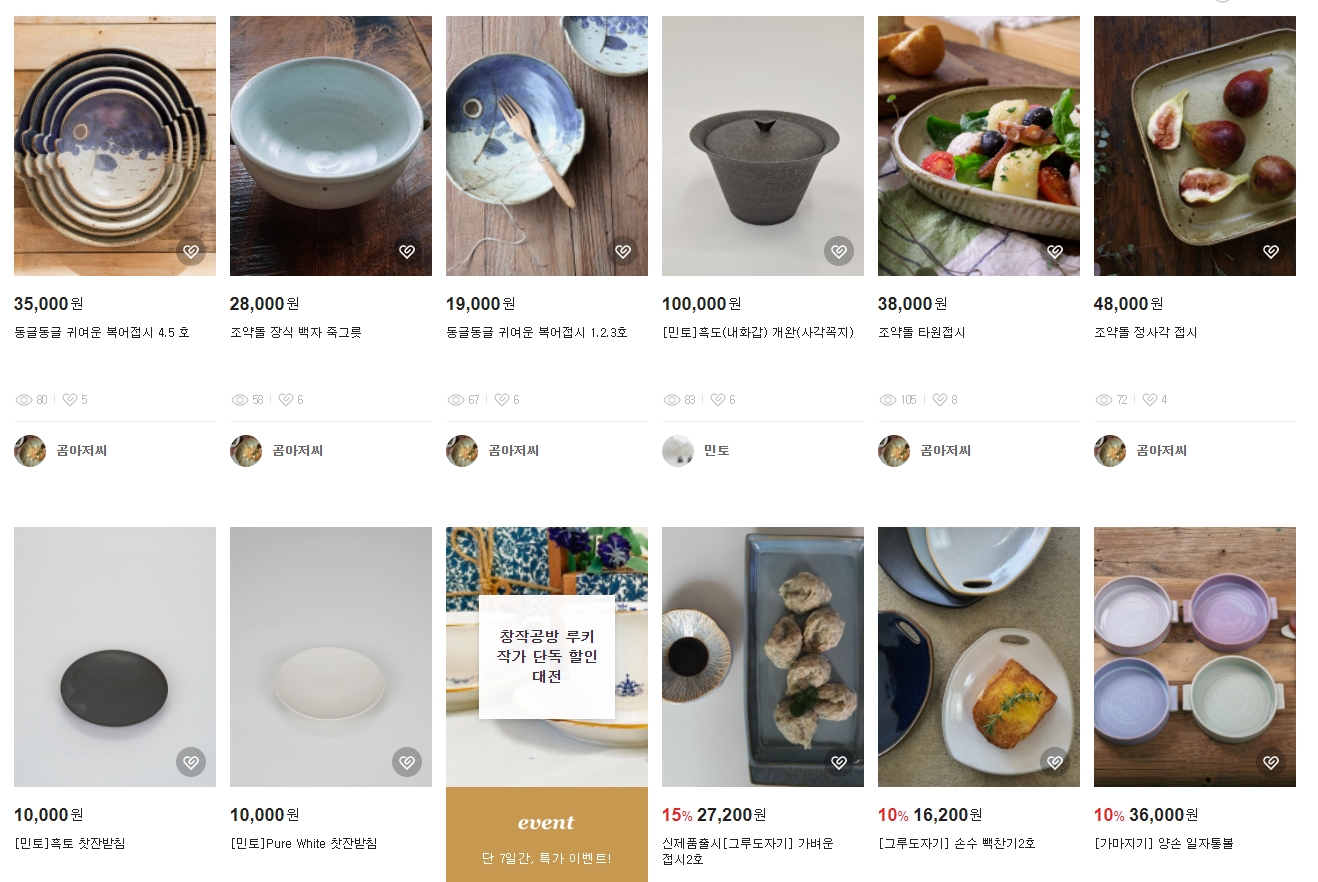Open the [민토]흑도 찻잔받침 product title
The height and width of the screenshot is (882, 1318).
[70, 844]
